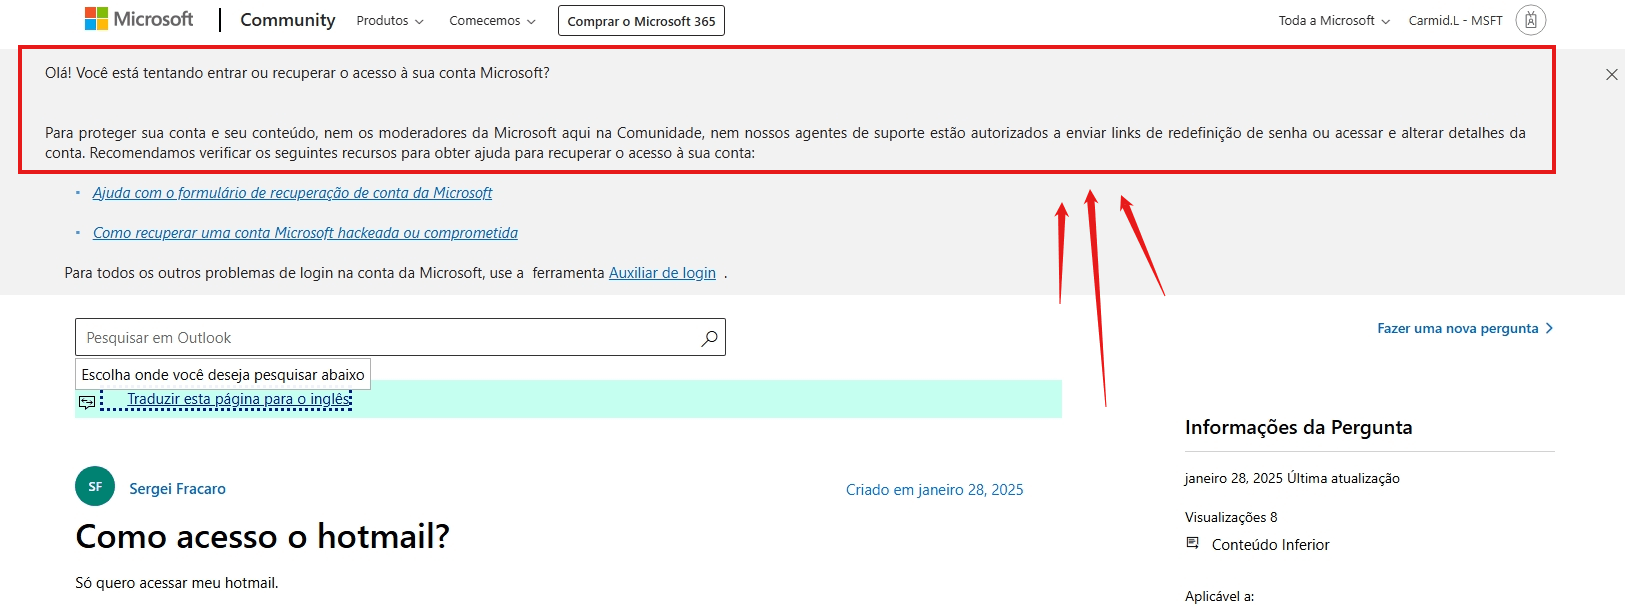Click Comprar o Microsoft 365 button
Screen dimensions: 1625x608
coord(641,21)
